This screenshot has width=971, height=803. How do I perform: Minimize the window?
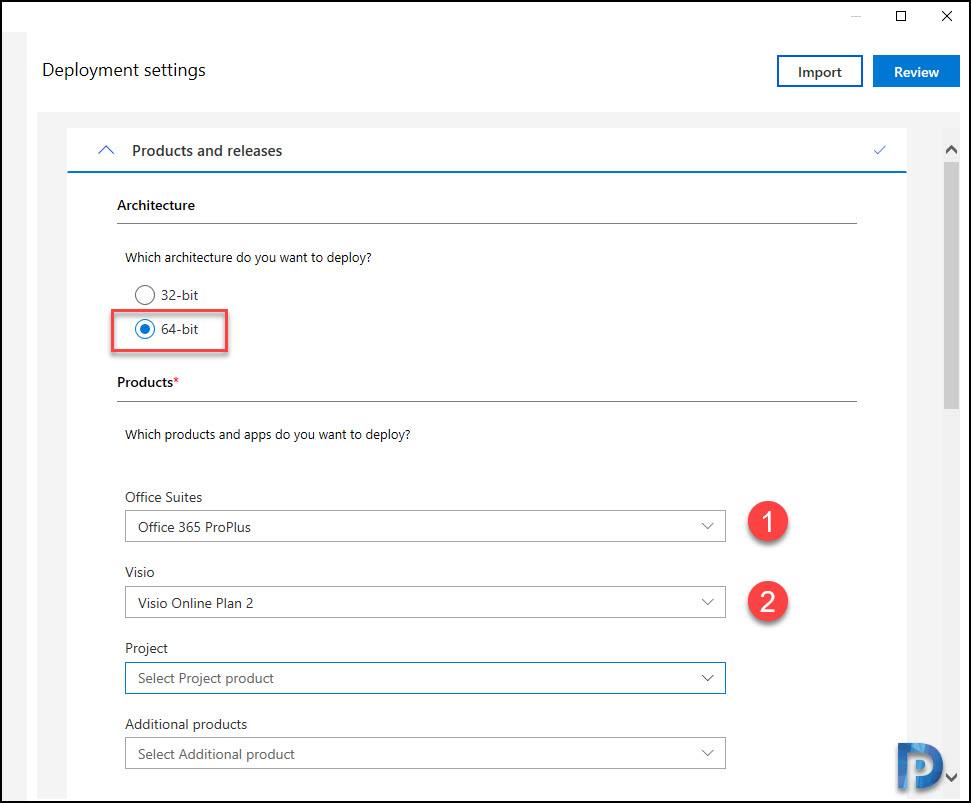point(856,16)
